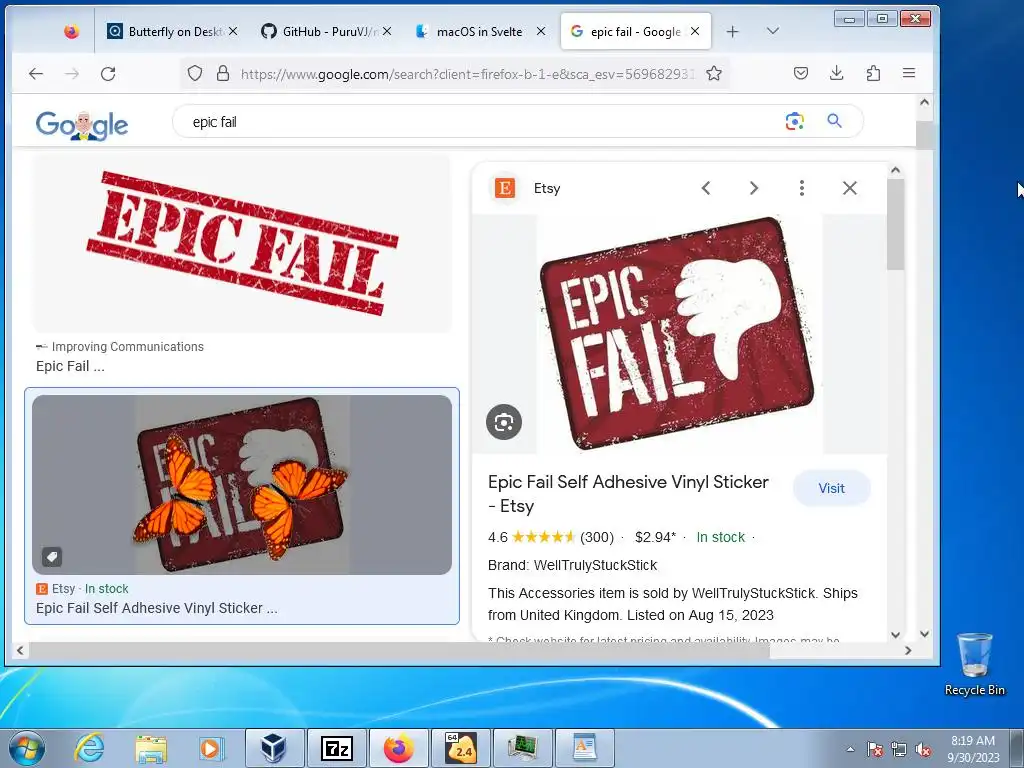The height and width of the screenshot is (768, 1024).
Task: Bookmark this page with the star
Action: (x=714, y=73)
